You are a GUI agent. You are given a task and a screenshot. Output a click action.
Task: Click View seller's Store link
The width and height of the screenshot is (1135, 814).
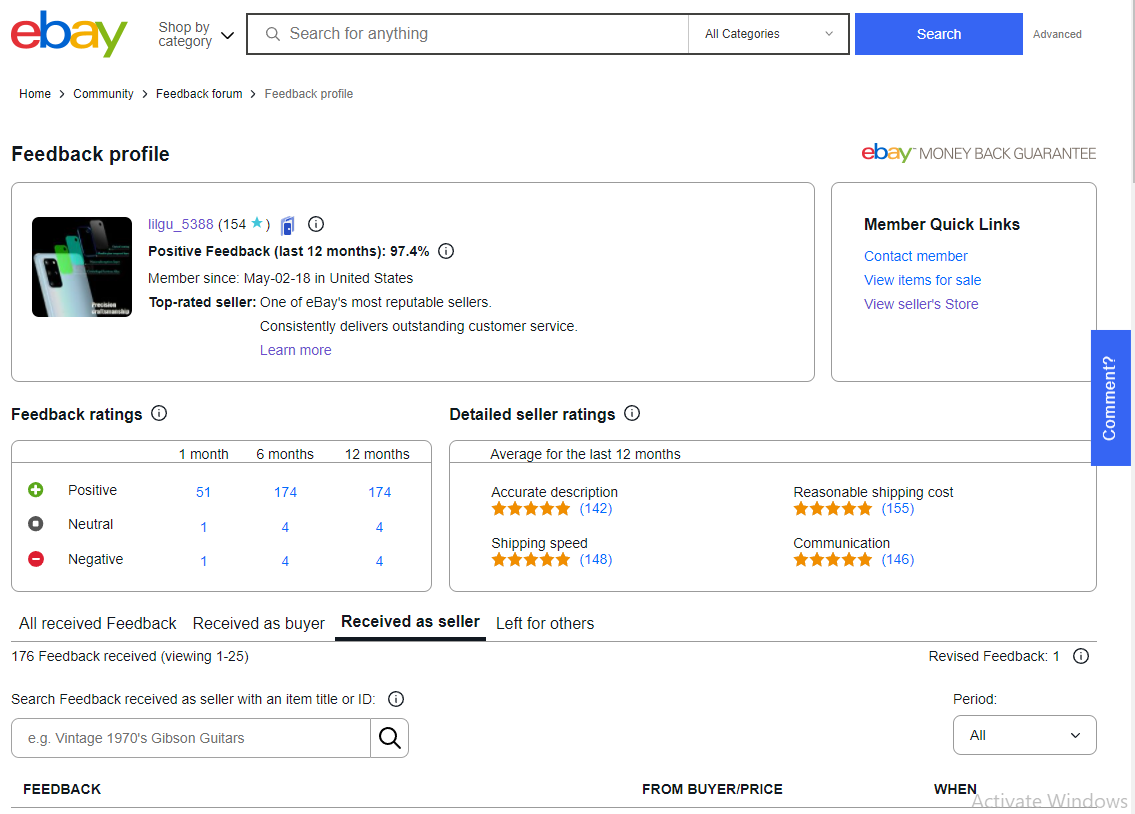tap(921, 304)
